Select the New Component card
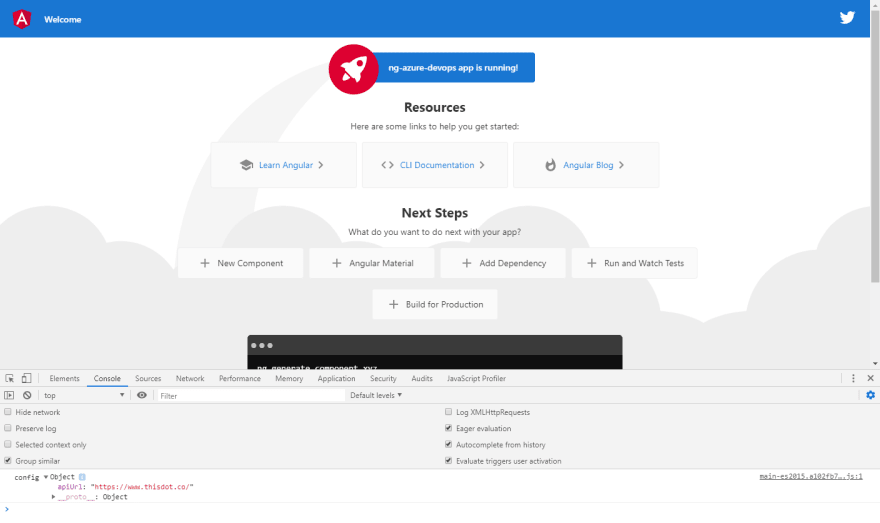Screen dimensions: 880x523 coord(240,263)
